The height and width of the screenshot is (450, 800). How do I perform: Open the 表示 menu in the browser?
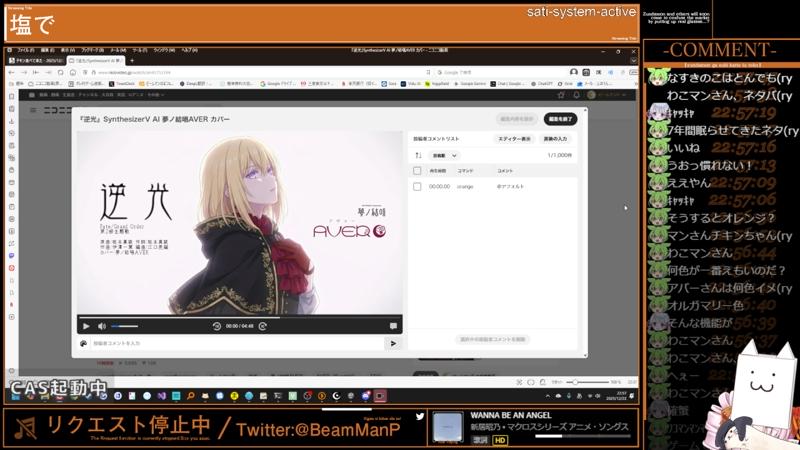tap(68, 50)
